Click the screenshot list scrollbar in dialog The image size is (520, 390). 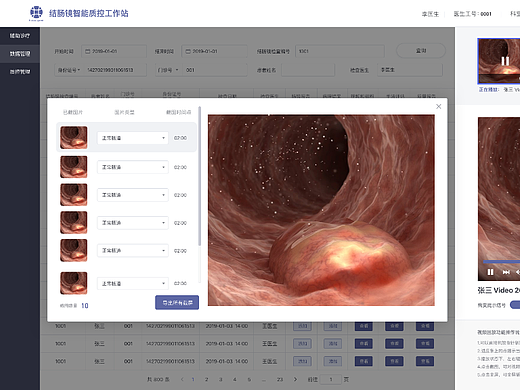200,177
